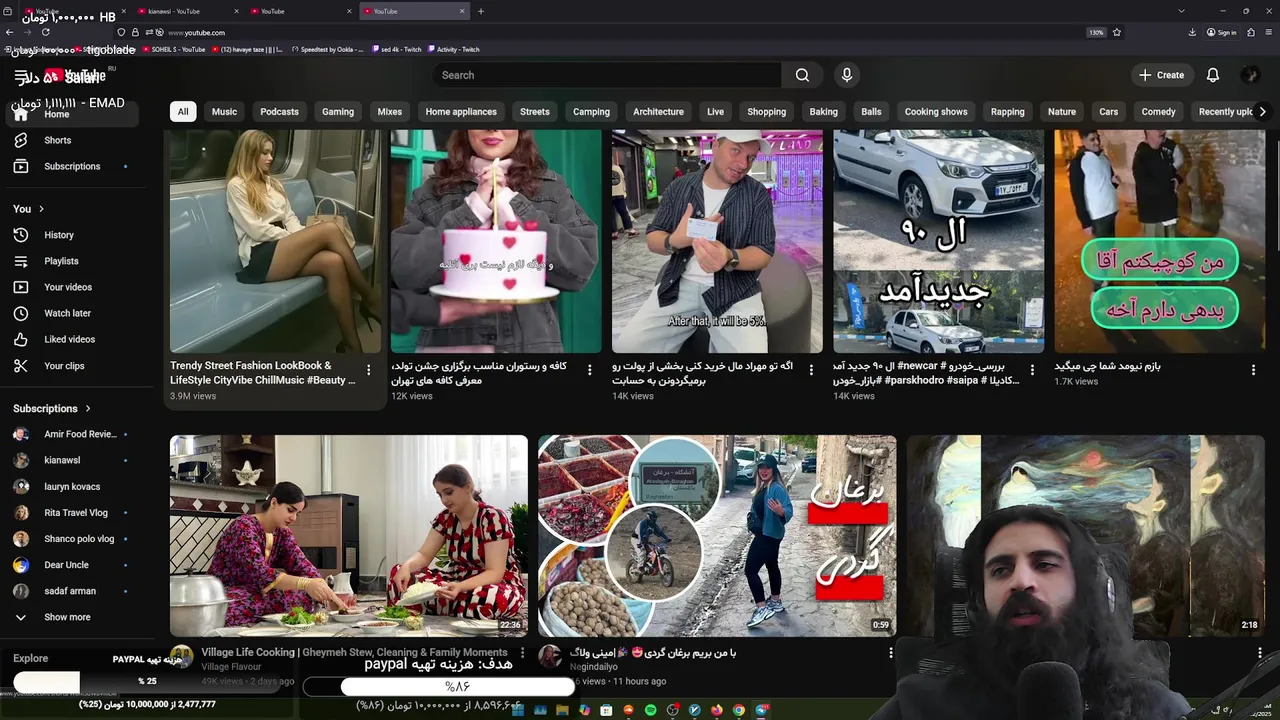The image size is (1280, 720).
Task: Click the microphone voice search icon
Action: [x=847, y=75]
